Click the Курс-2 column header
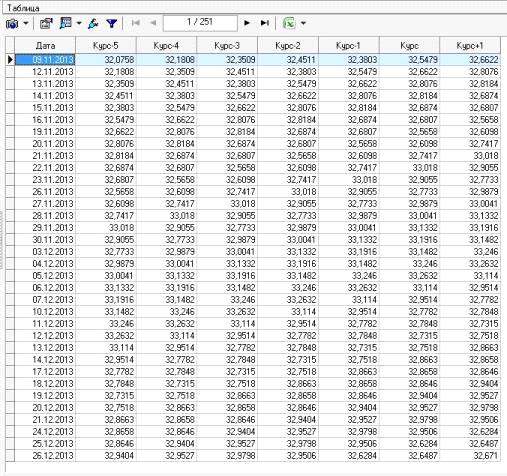The height and width of the screenshot is (476, 507). 288,46
